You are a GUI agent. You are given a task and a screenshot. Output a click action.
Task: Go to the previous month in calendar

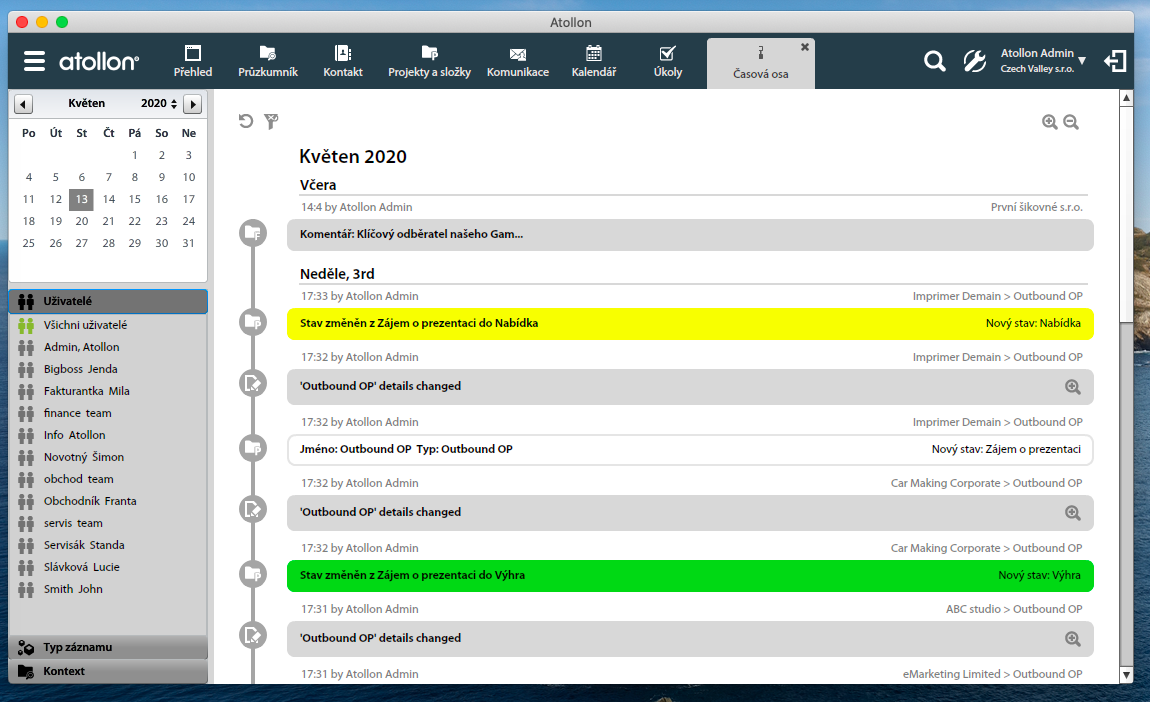[x=23, y=104]
